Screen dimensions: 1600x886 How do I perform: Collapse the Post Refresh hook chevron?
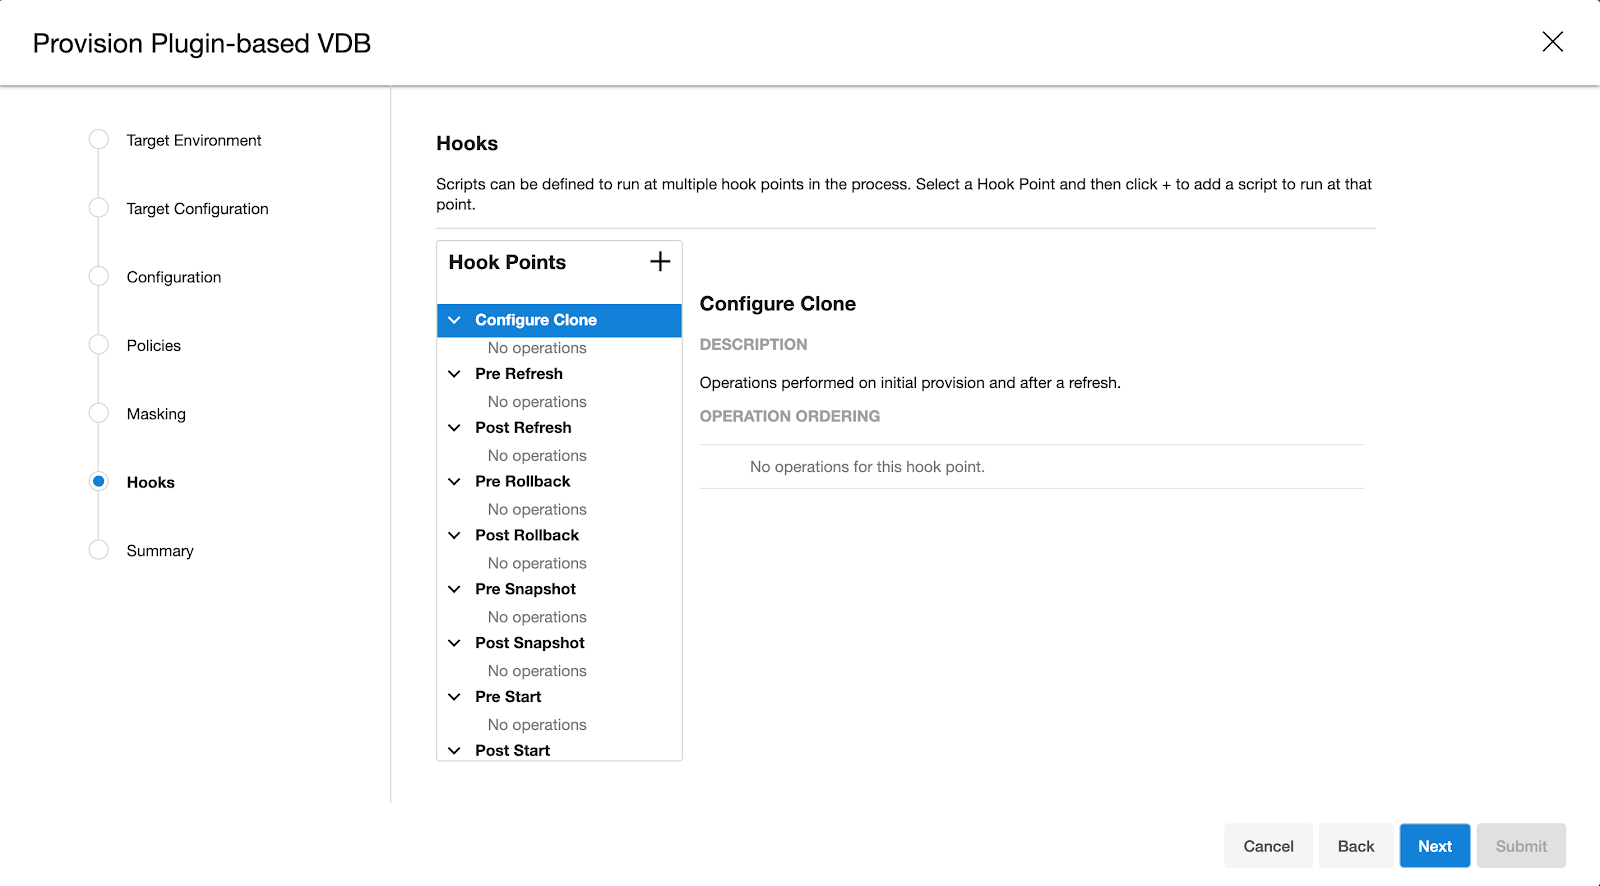click(454, 428)
